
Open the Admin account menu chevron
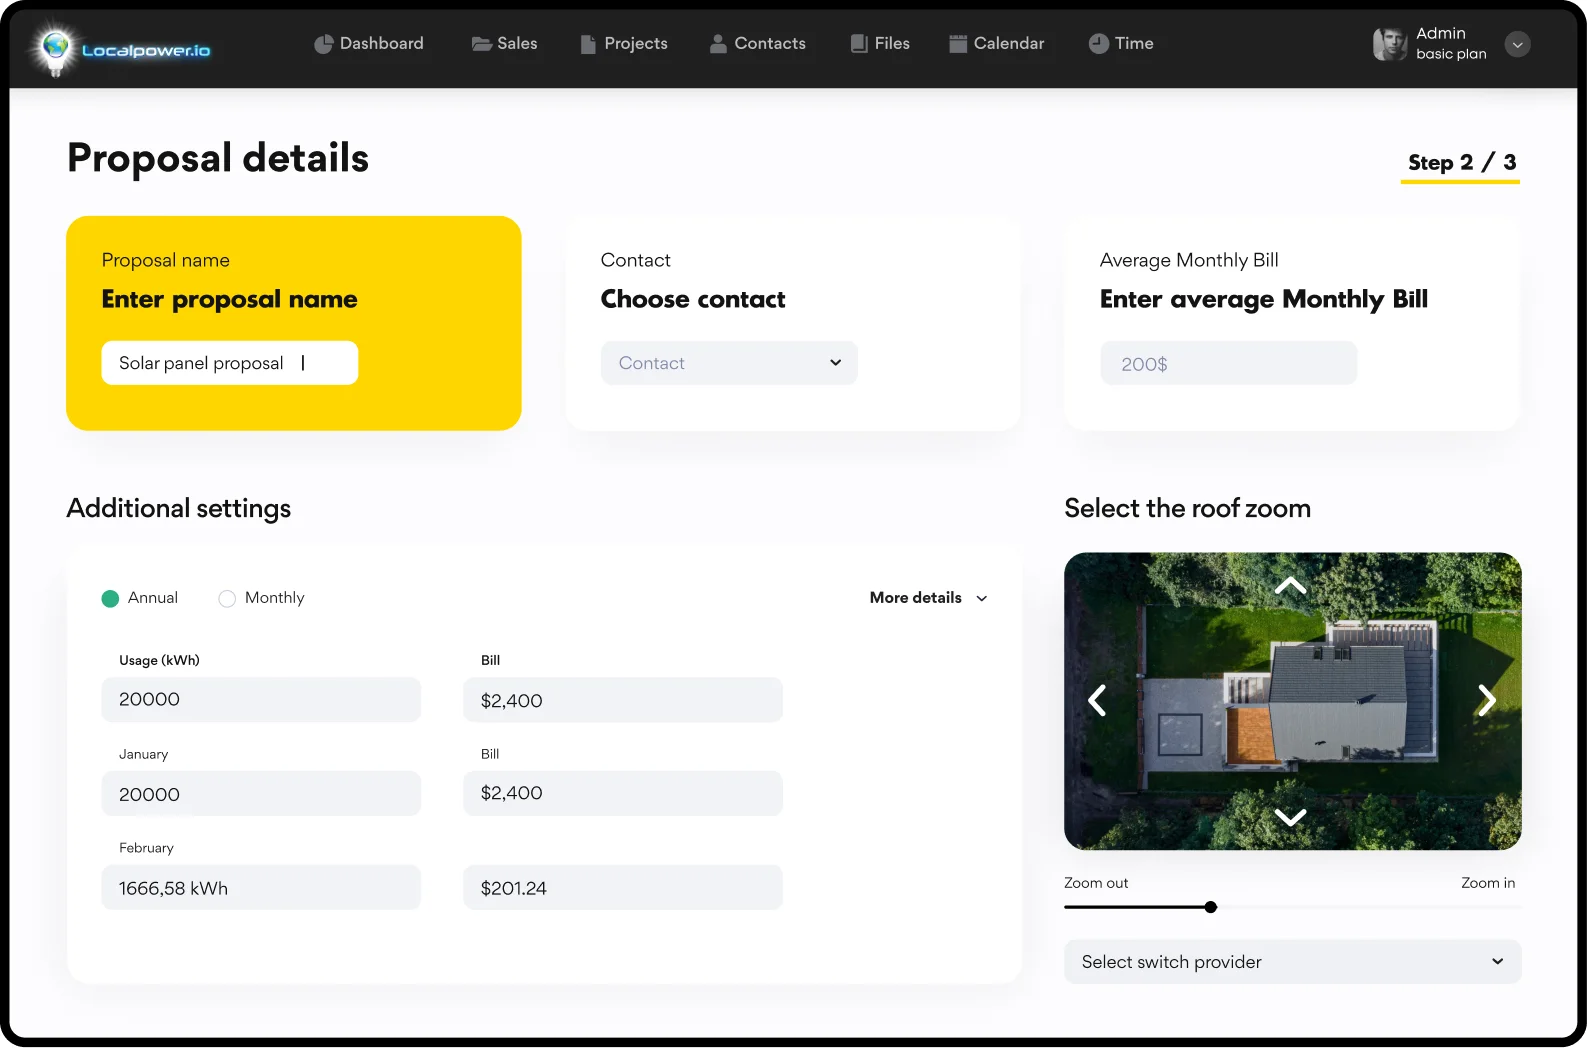click(1517, 44)
